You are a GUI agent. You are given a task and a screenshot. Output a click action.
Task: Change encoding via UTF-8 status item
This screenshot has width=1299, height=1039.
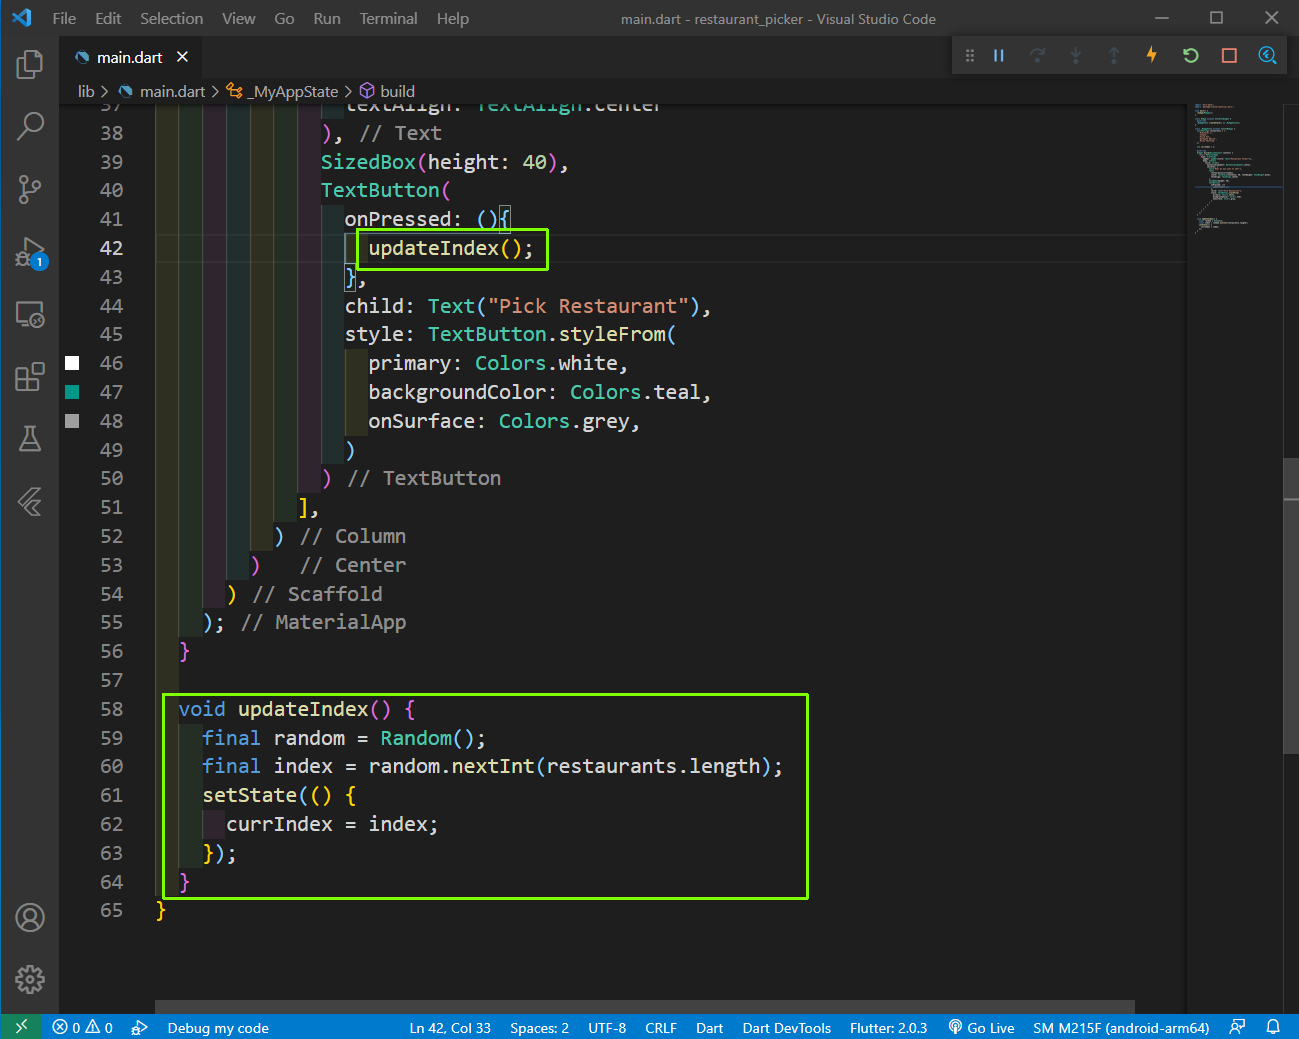coord(607,1027)
